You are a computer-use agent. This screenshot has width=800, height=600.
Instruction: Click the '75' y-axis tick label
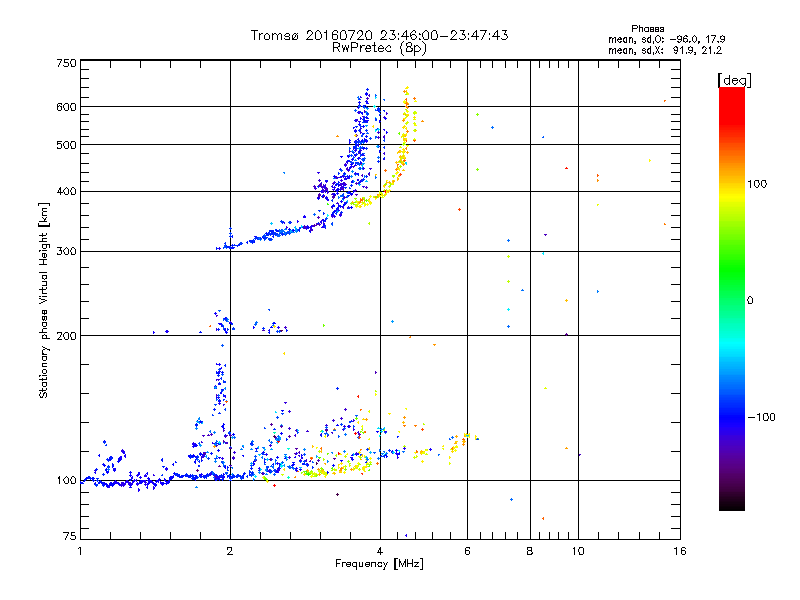tap(70, 536)
